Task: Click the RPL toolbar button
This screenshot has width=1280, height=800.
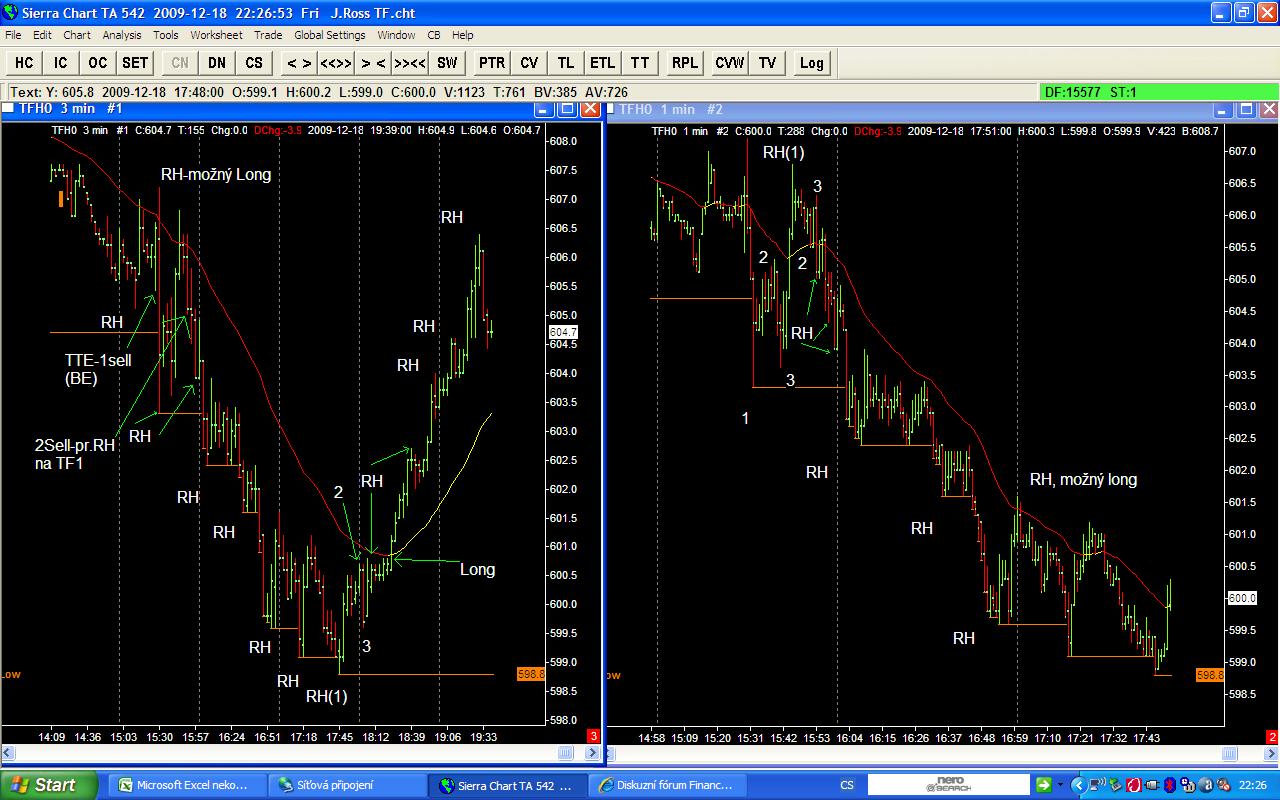Action: tap(685, 63)
